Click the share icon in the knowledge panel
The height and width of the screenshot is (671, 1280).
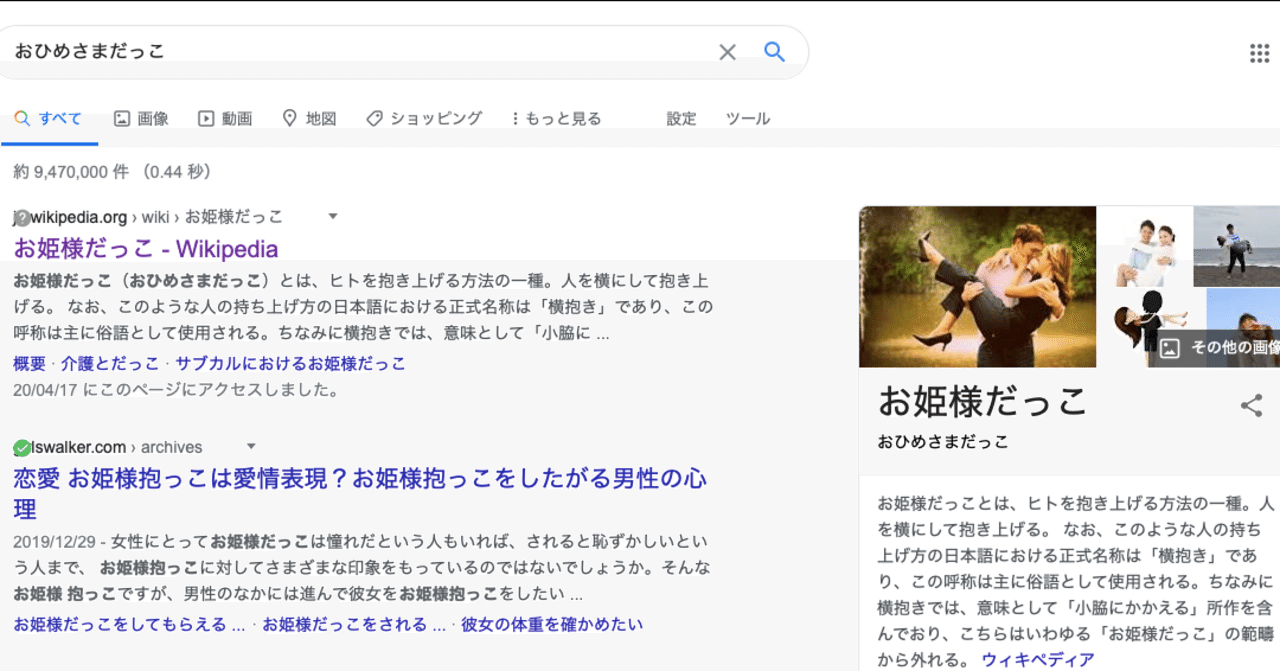(1251, 406)
